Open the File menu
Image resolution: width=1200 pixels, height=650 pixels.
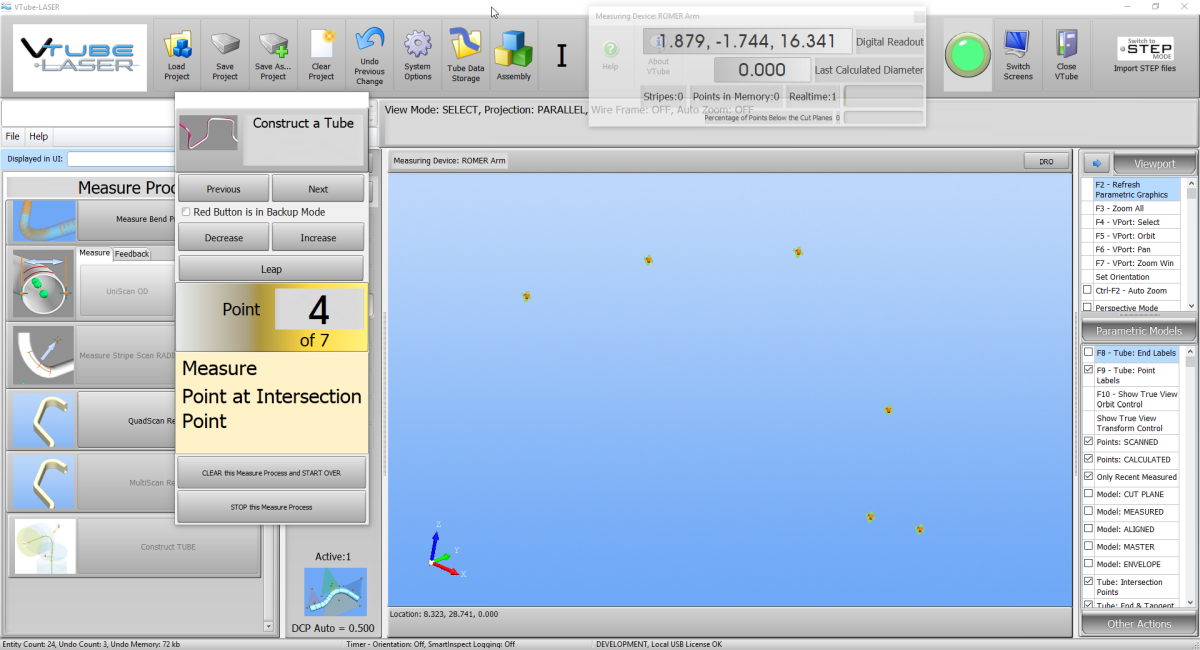[x=13, y=137]
